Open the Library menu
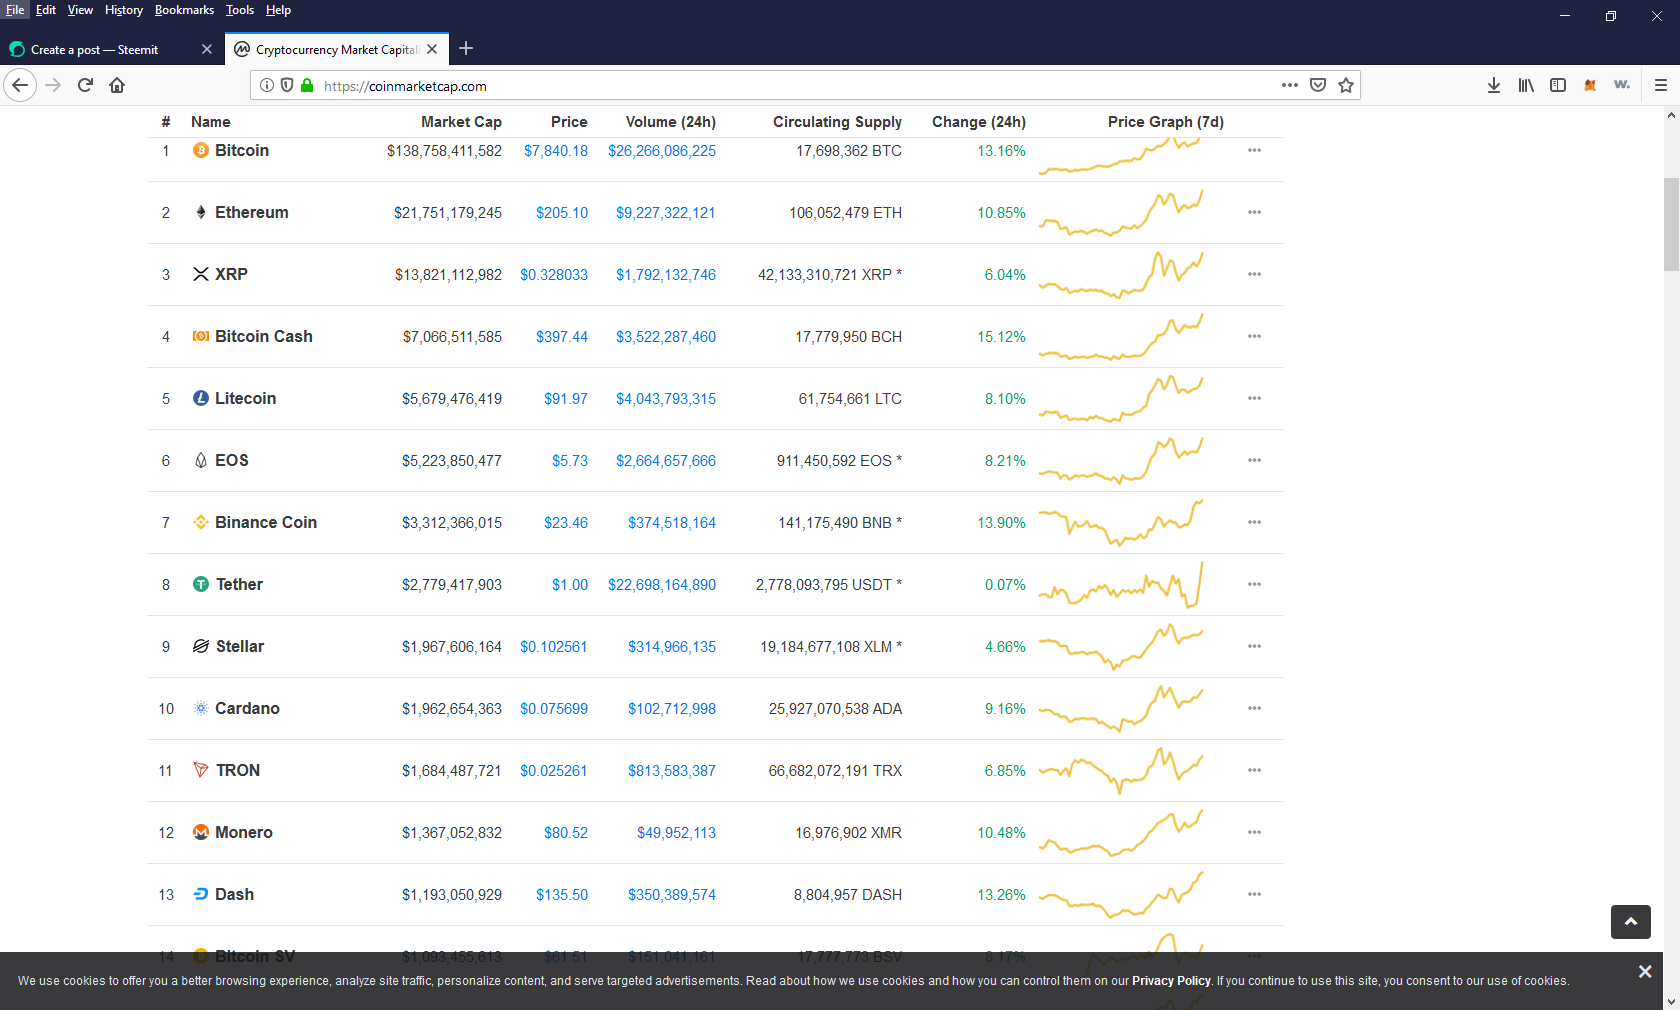The height and width of the screenshot is (1010, 1680). coord(1526,85)
